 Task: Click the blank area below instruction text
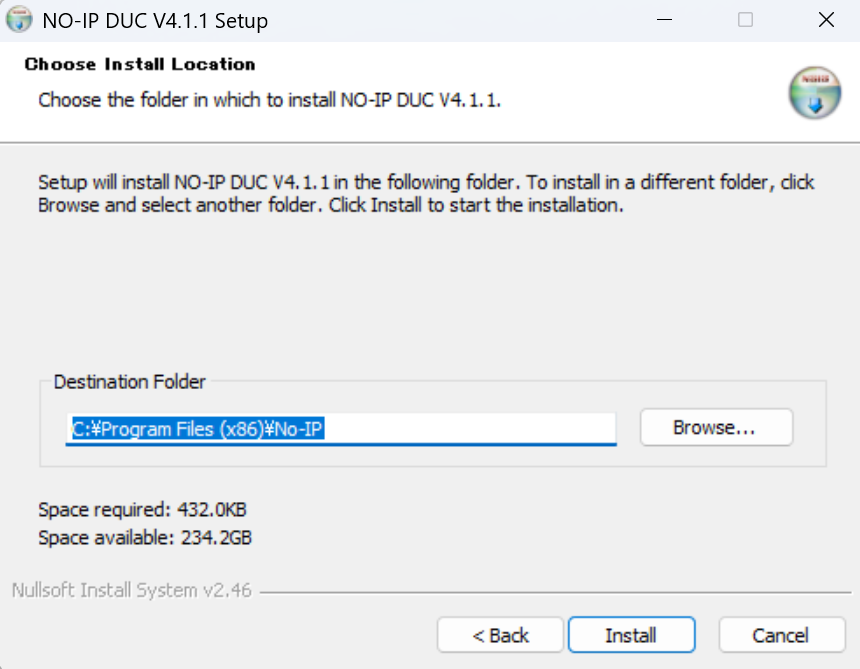[x=430, y=290]
